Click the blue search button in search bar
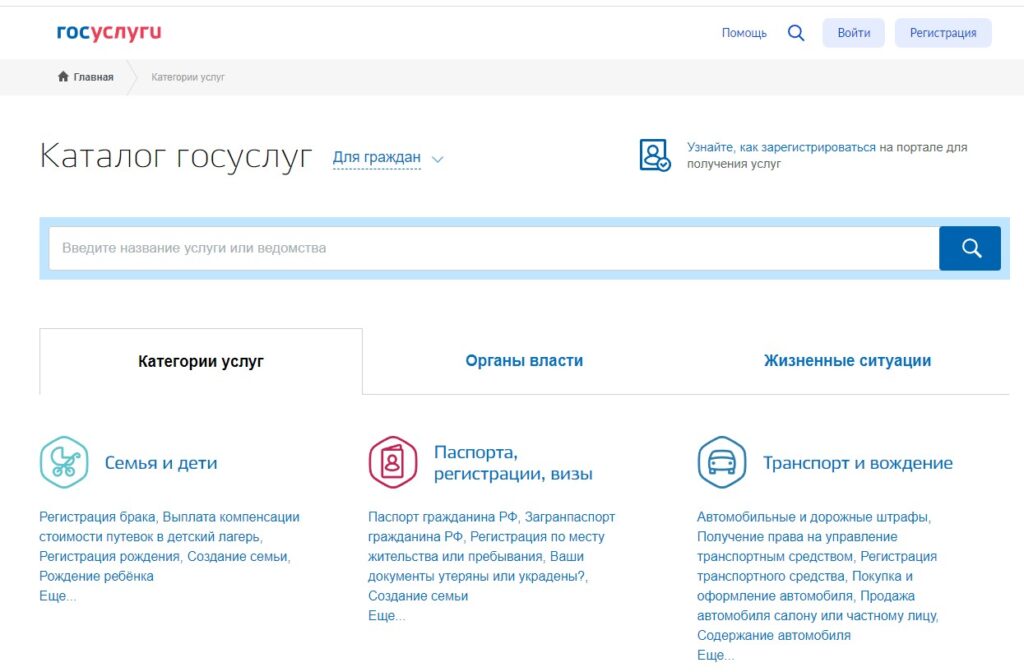1024x672 pixels. [x=969, y=248]
